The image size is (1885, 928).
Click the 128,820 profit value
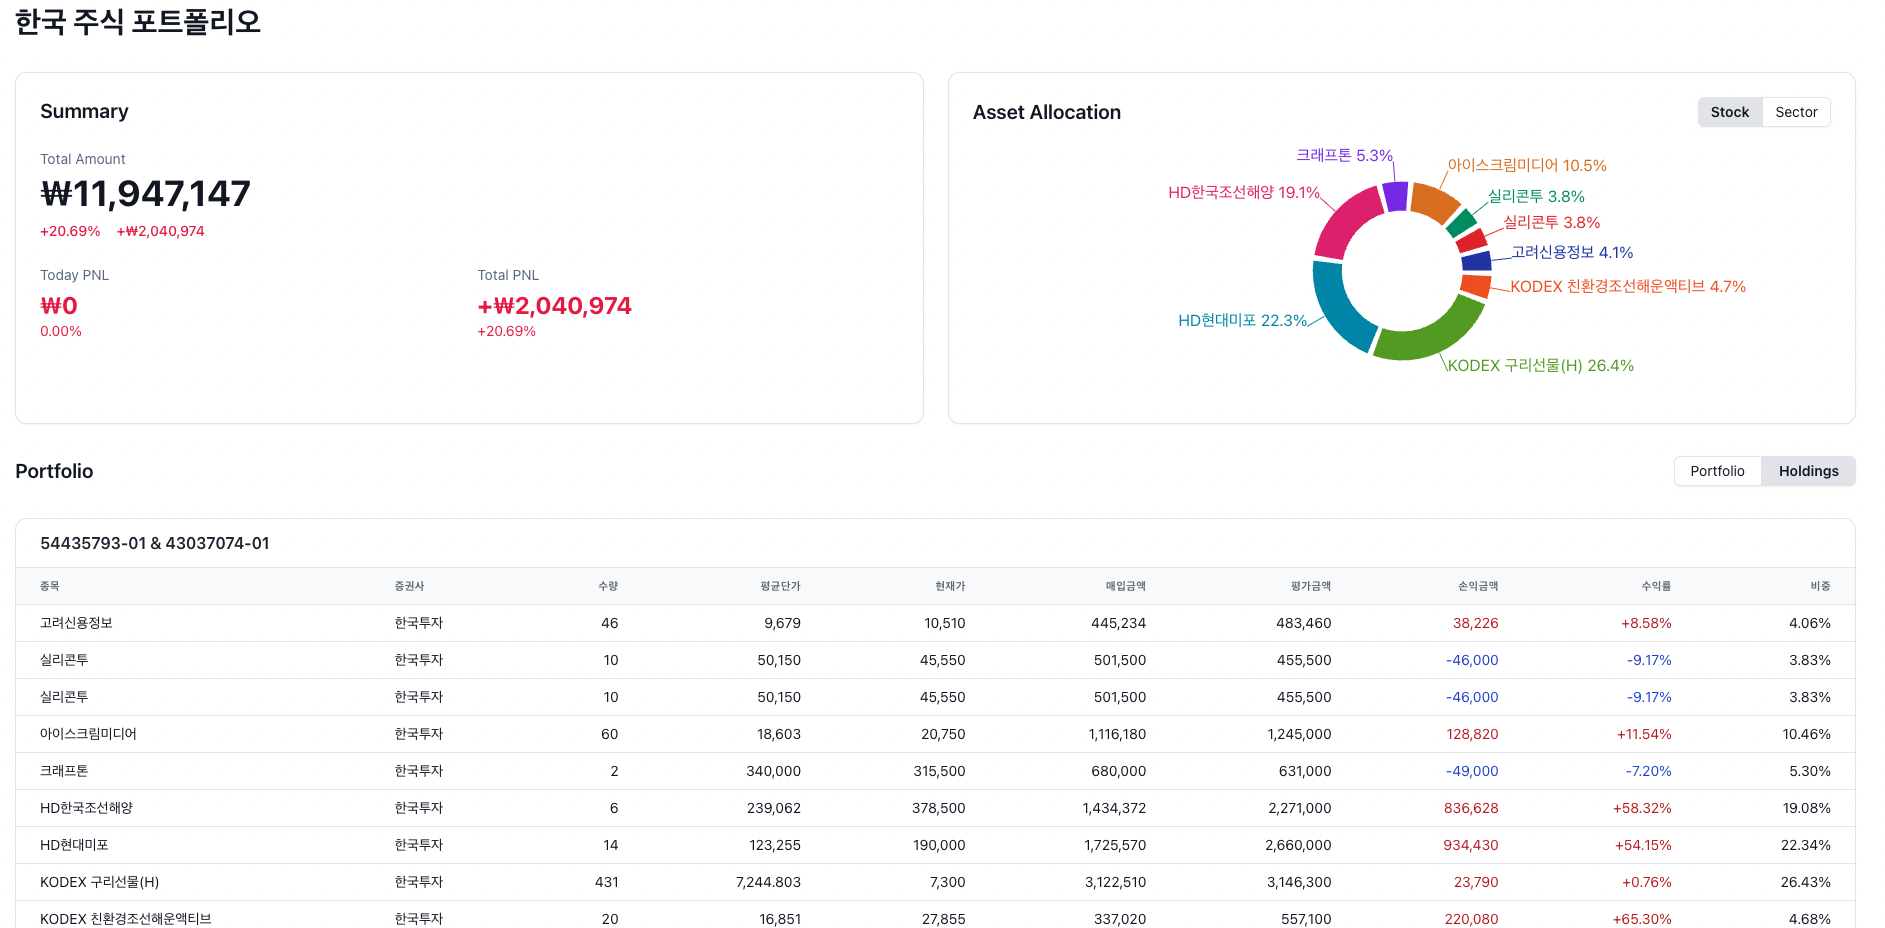click(1472, 734)
